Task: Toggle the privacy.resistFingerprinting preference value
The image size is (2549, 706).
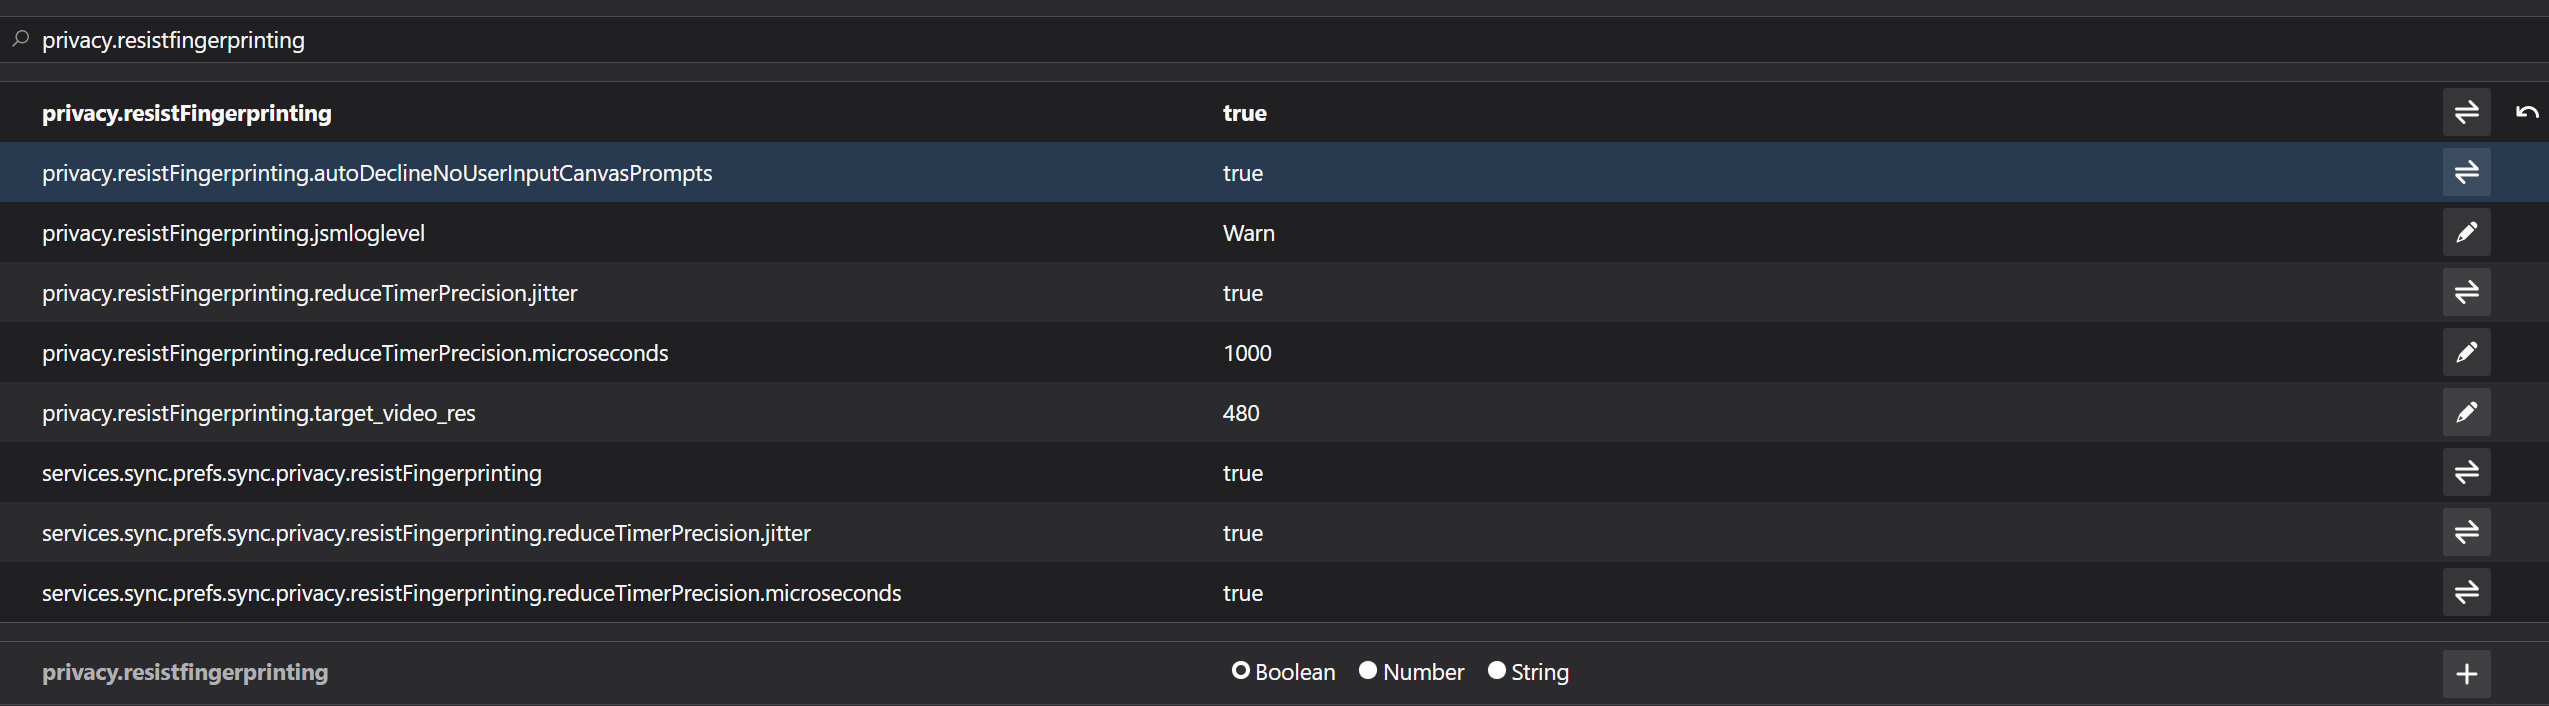Action: point(2466,112)
